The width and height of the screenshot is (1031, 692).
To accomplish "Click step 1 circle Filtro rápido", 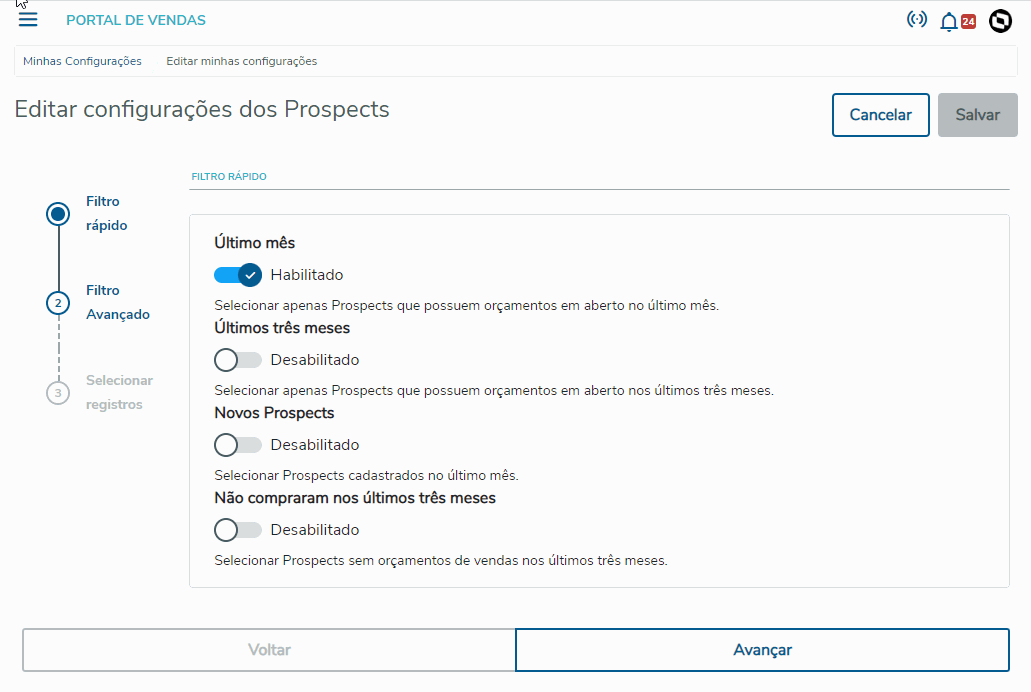I will [58, 213].
